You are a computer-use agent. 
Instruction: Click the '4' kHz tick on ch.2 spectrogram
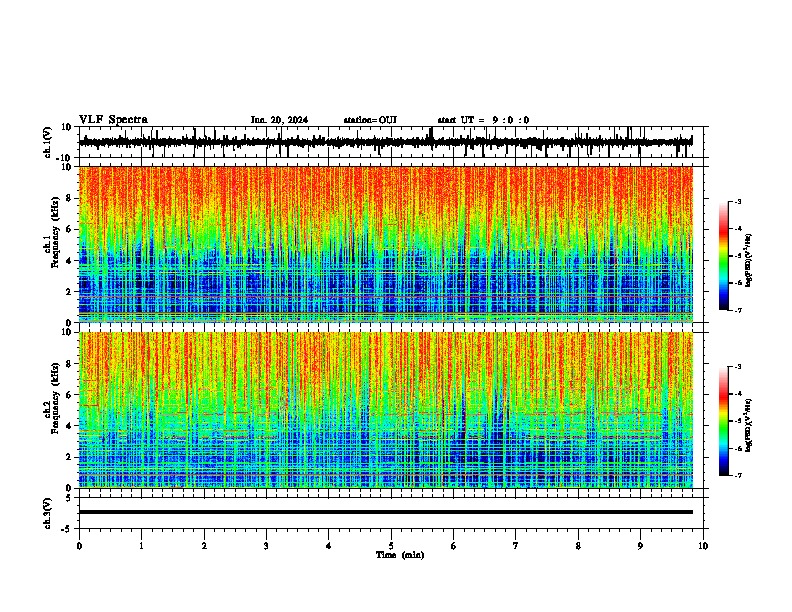[x=69, y=426]
